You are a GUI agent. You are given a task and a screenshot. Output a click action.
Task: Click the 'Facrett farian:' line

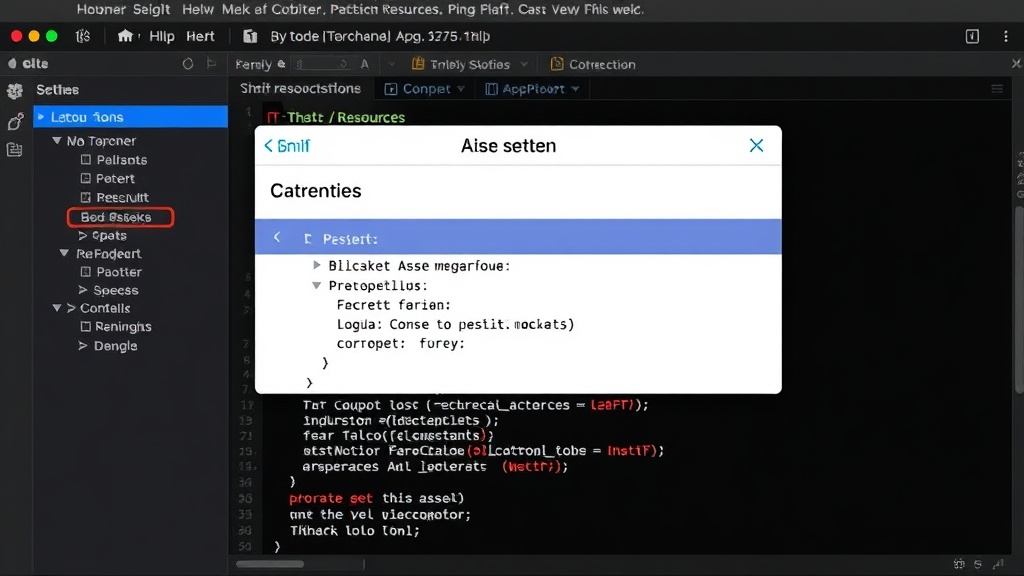tap(394, 305)
